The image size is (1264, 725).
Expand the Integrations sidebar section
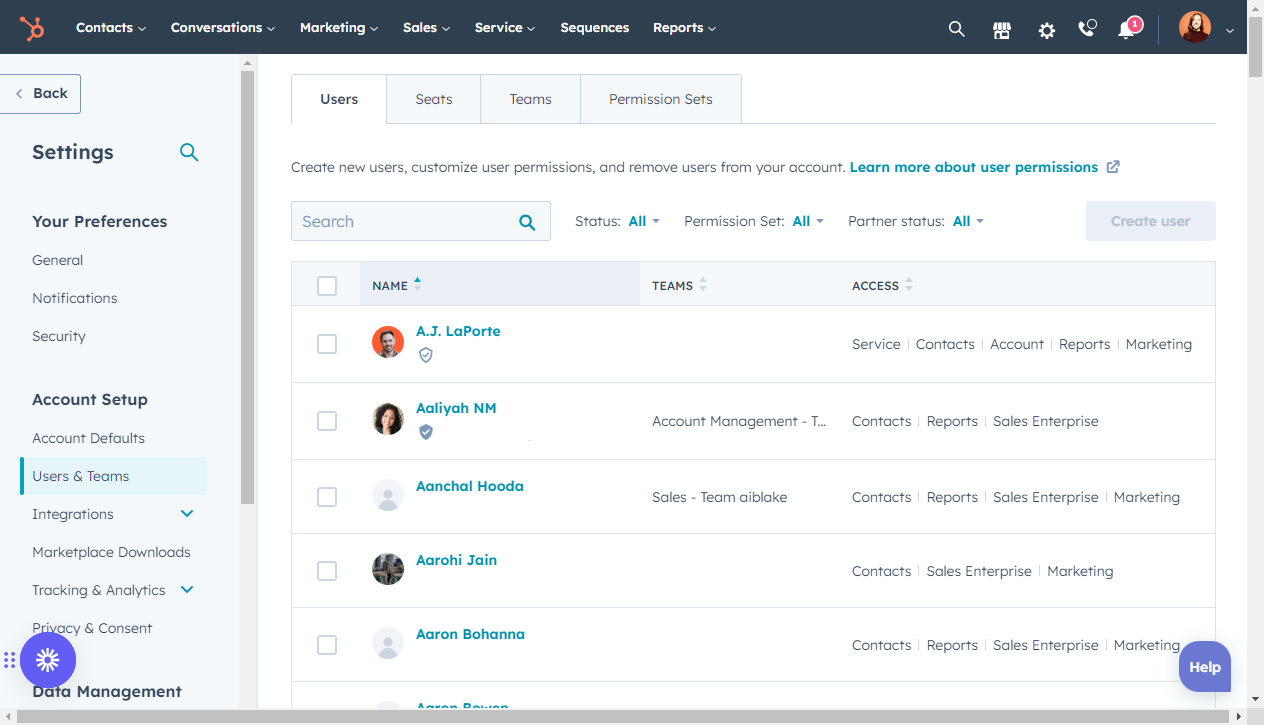187,514
